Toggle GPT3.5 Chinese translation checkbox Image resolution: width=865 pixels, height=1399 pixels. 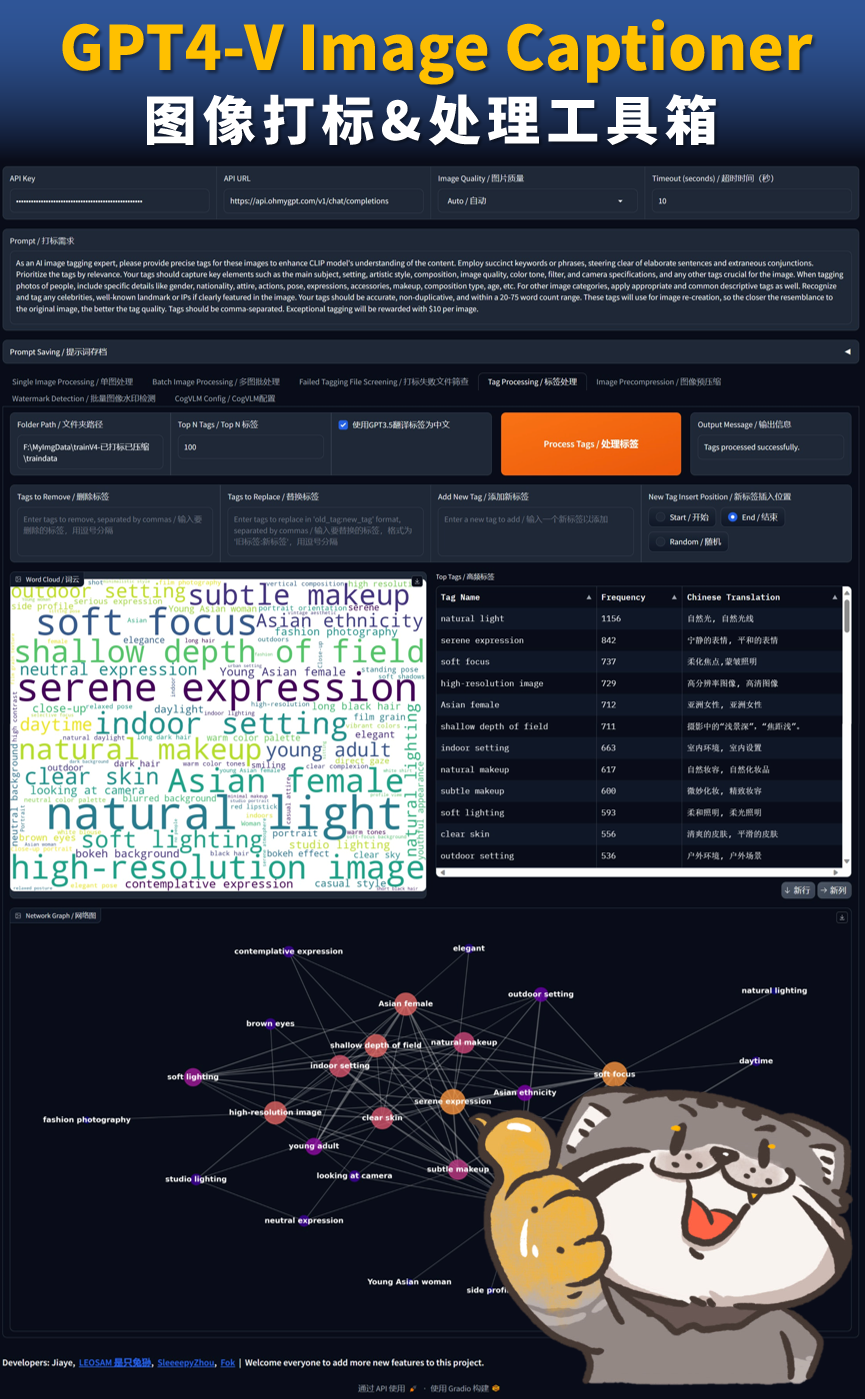pyautogui.click(x=343, y=425)
